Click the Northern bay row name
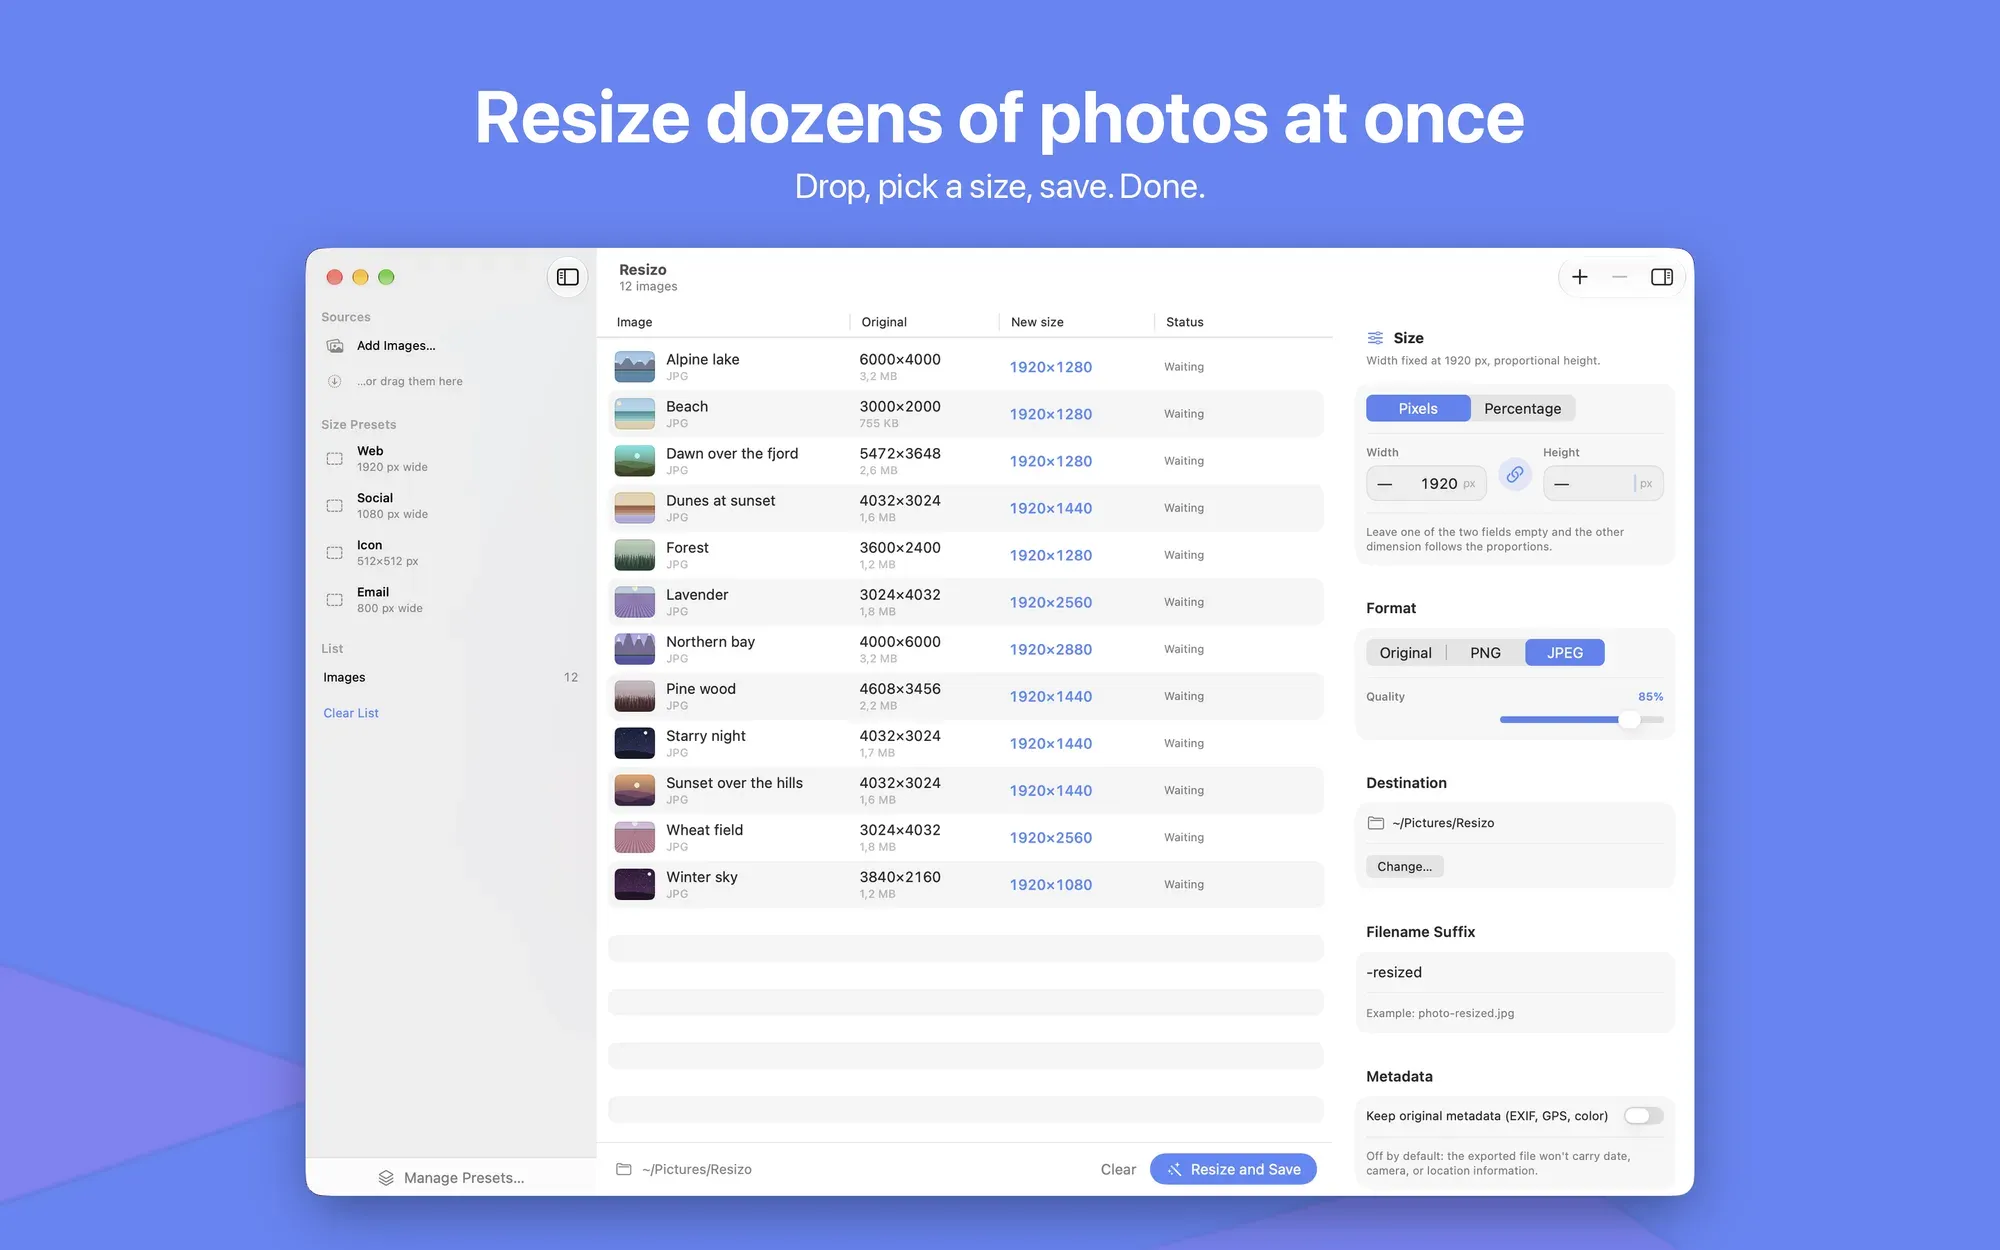The height and width of the screenshot is (1250, 2000). pos(710,642)
